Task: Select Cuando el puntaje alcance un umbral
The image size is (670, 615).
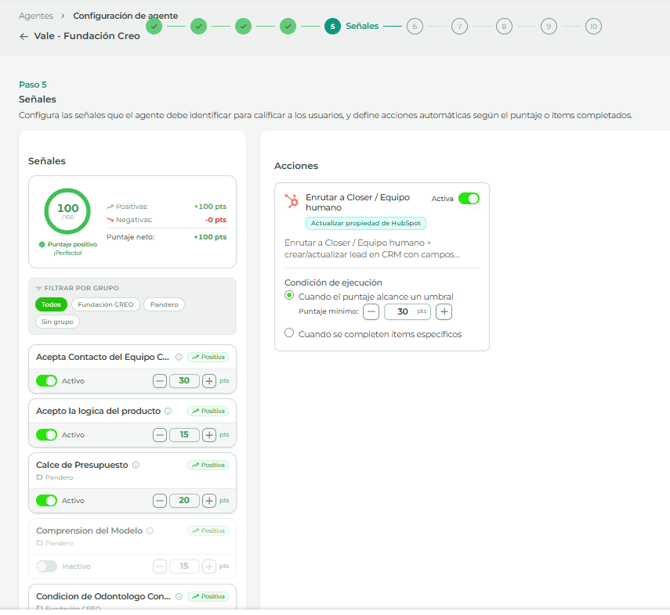Action: tap(290, 296)
